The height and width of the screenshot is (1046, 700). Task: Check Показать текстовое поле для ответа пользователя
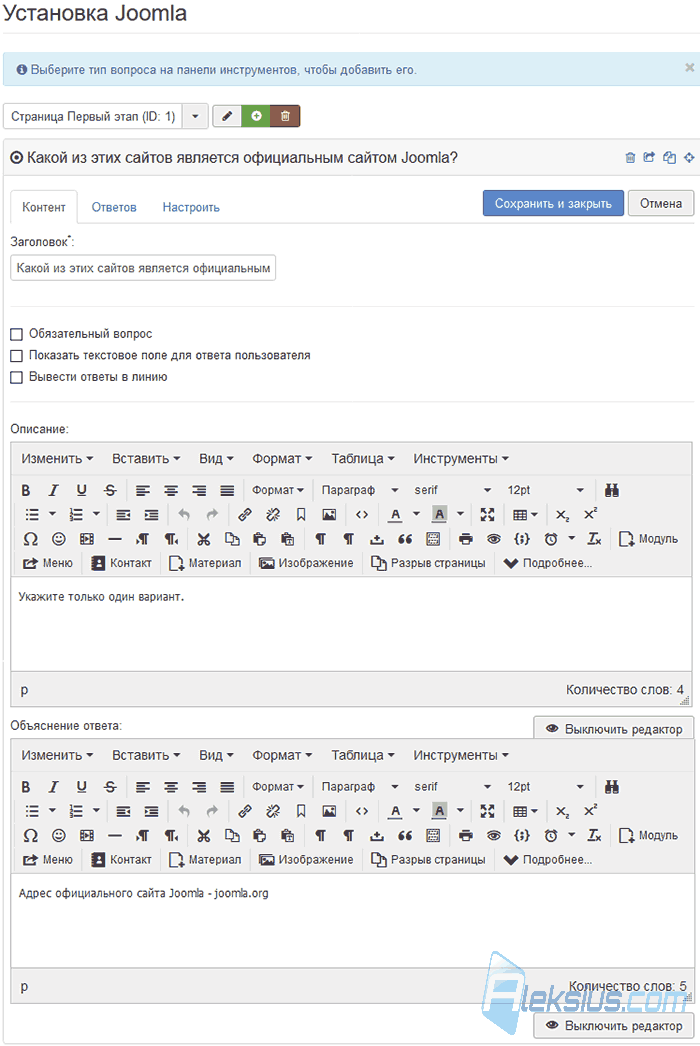pyautogui.click(x=17, y=356)
